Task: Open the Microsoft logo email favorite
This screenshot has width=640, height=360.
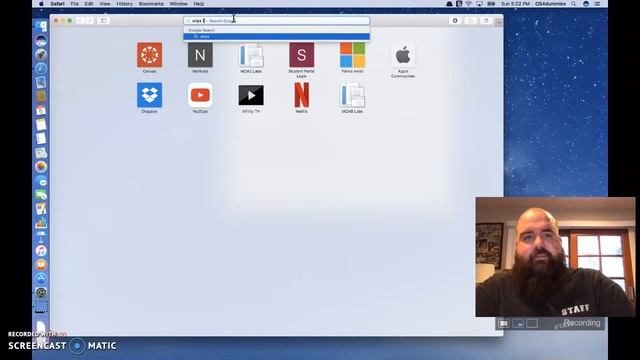Action: pyautogui.click(x=352, y=55)
